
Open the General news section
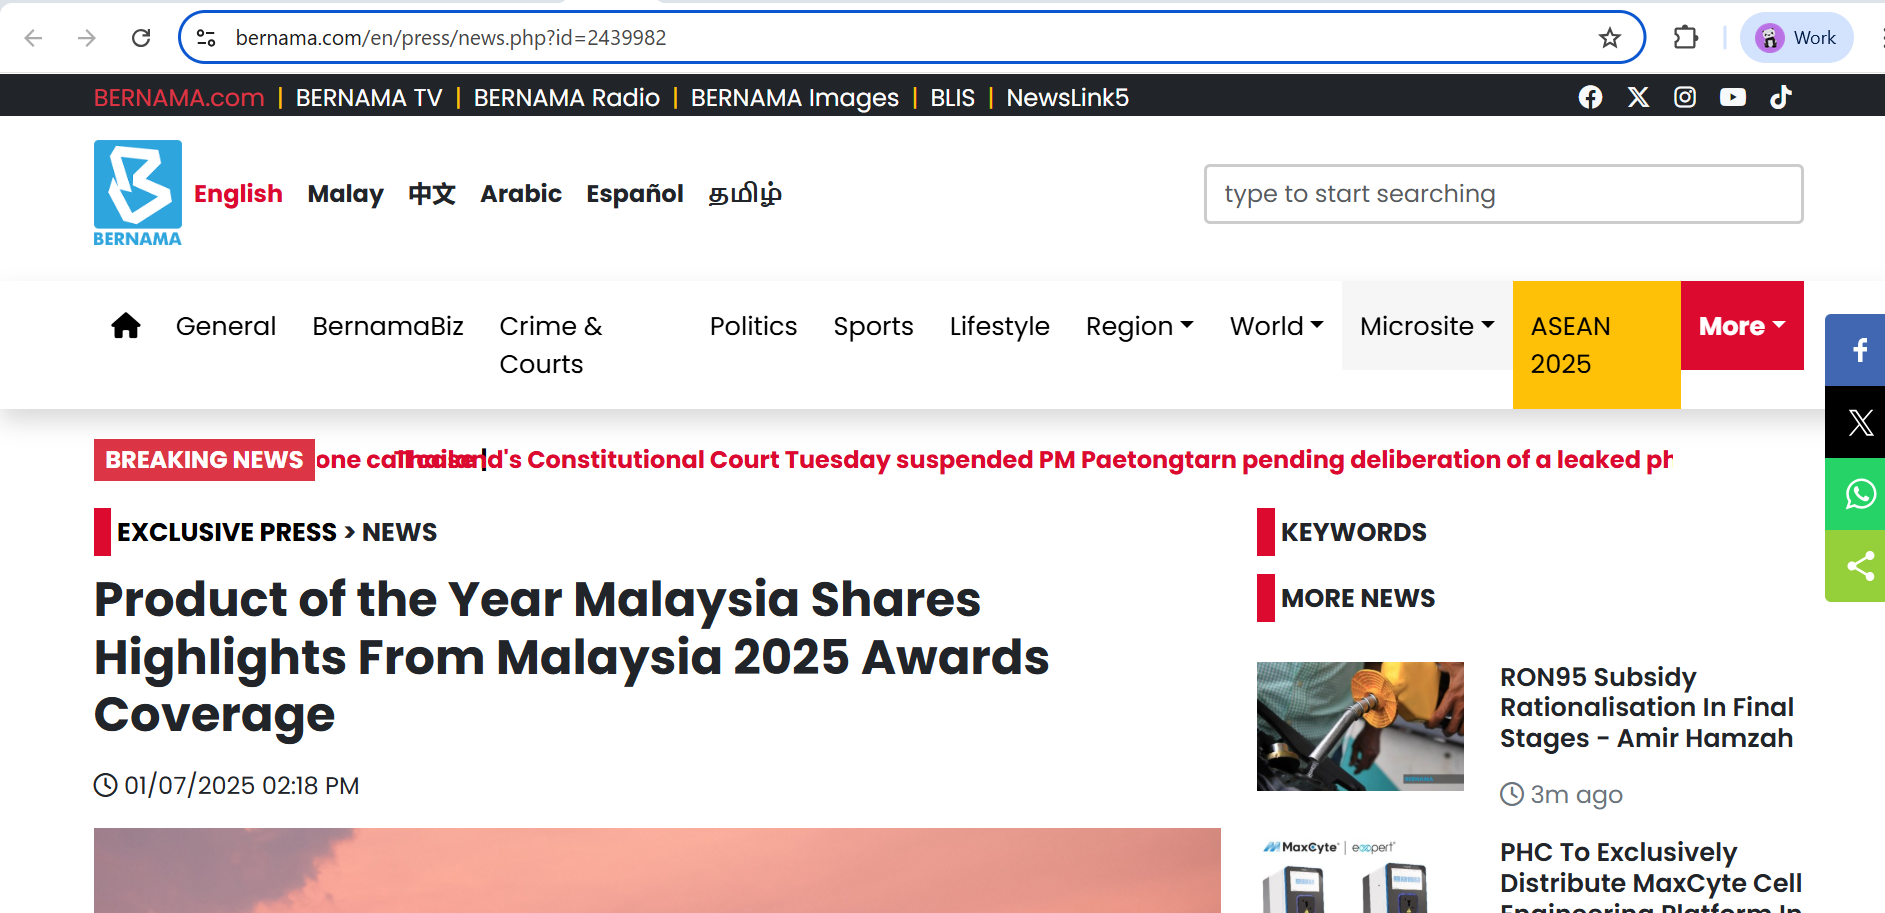click(x=226, y=326)
